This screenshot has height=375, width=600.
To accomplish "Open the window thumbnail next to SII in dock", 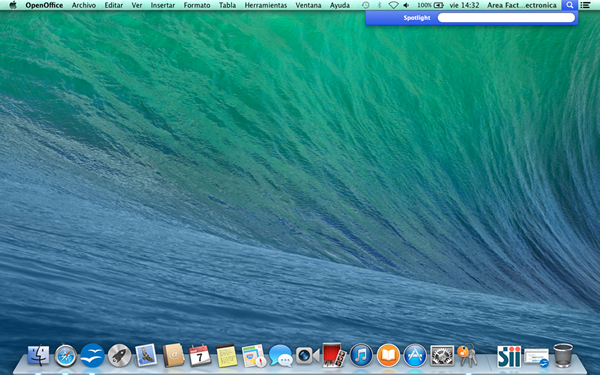I will [536, 358].
